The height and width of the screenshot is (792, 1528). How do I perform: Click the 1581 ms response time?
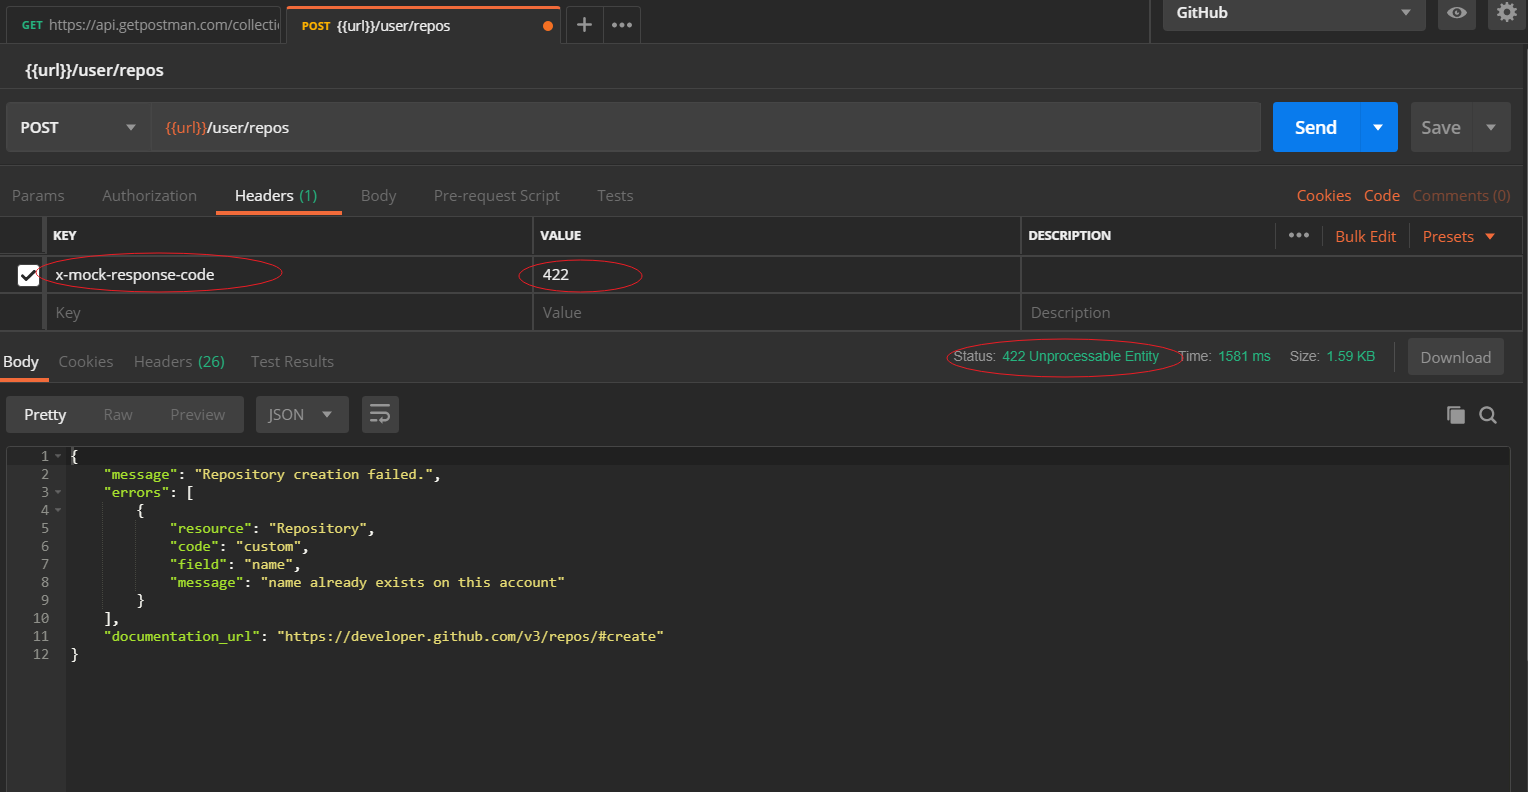(1244, 356)
